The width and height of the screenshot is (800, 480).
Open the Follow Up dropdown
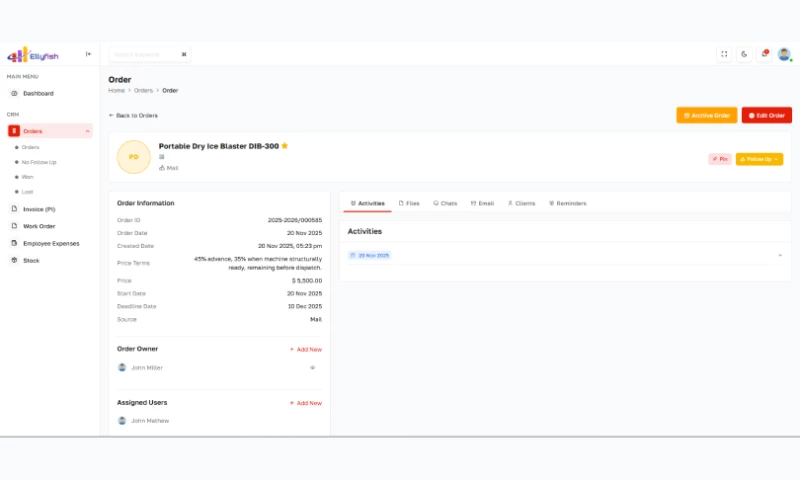tap(759, 159)
